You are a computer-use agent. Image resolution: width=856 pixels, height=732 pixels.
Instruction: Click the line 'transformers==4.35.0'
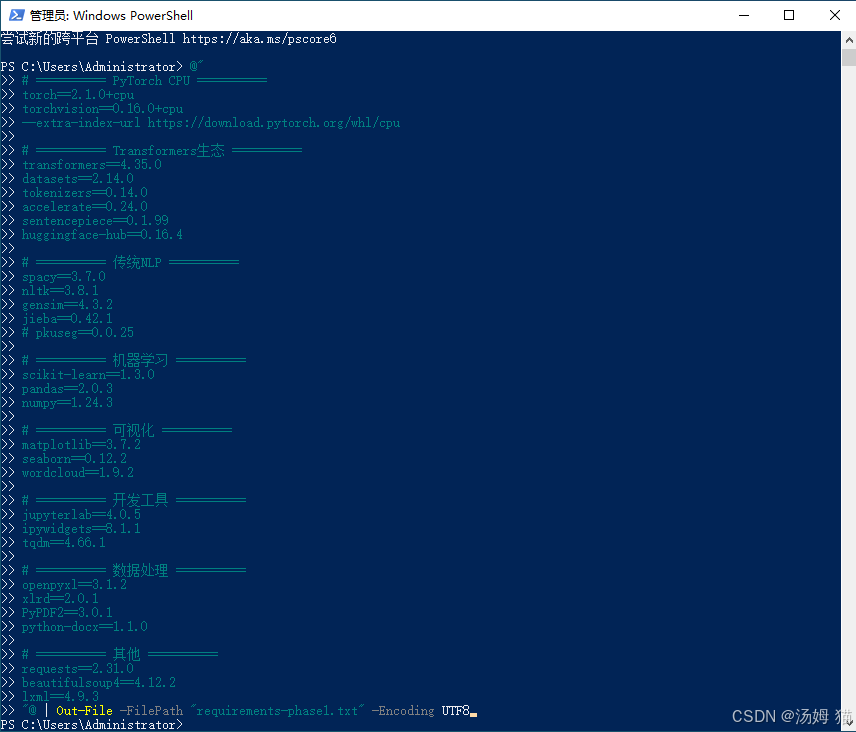click(x=92, y=165)
